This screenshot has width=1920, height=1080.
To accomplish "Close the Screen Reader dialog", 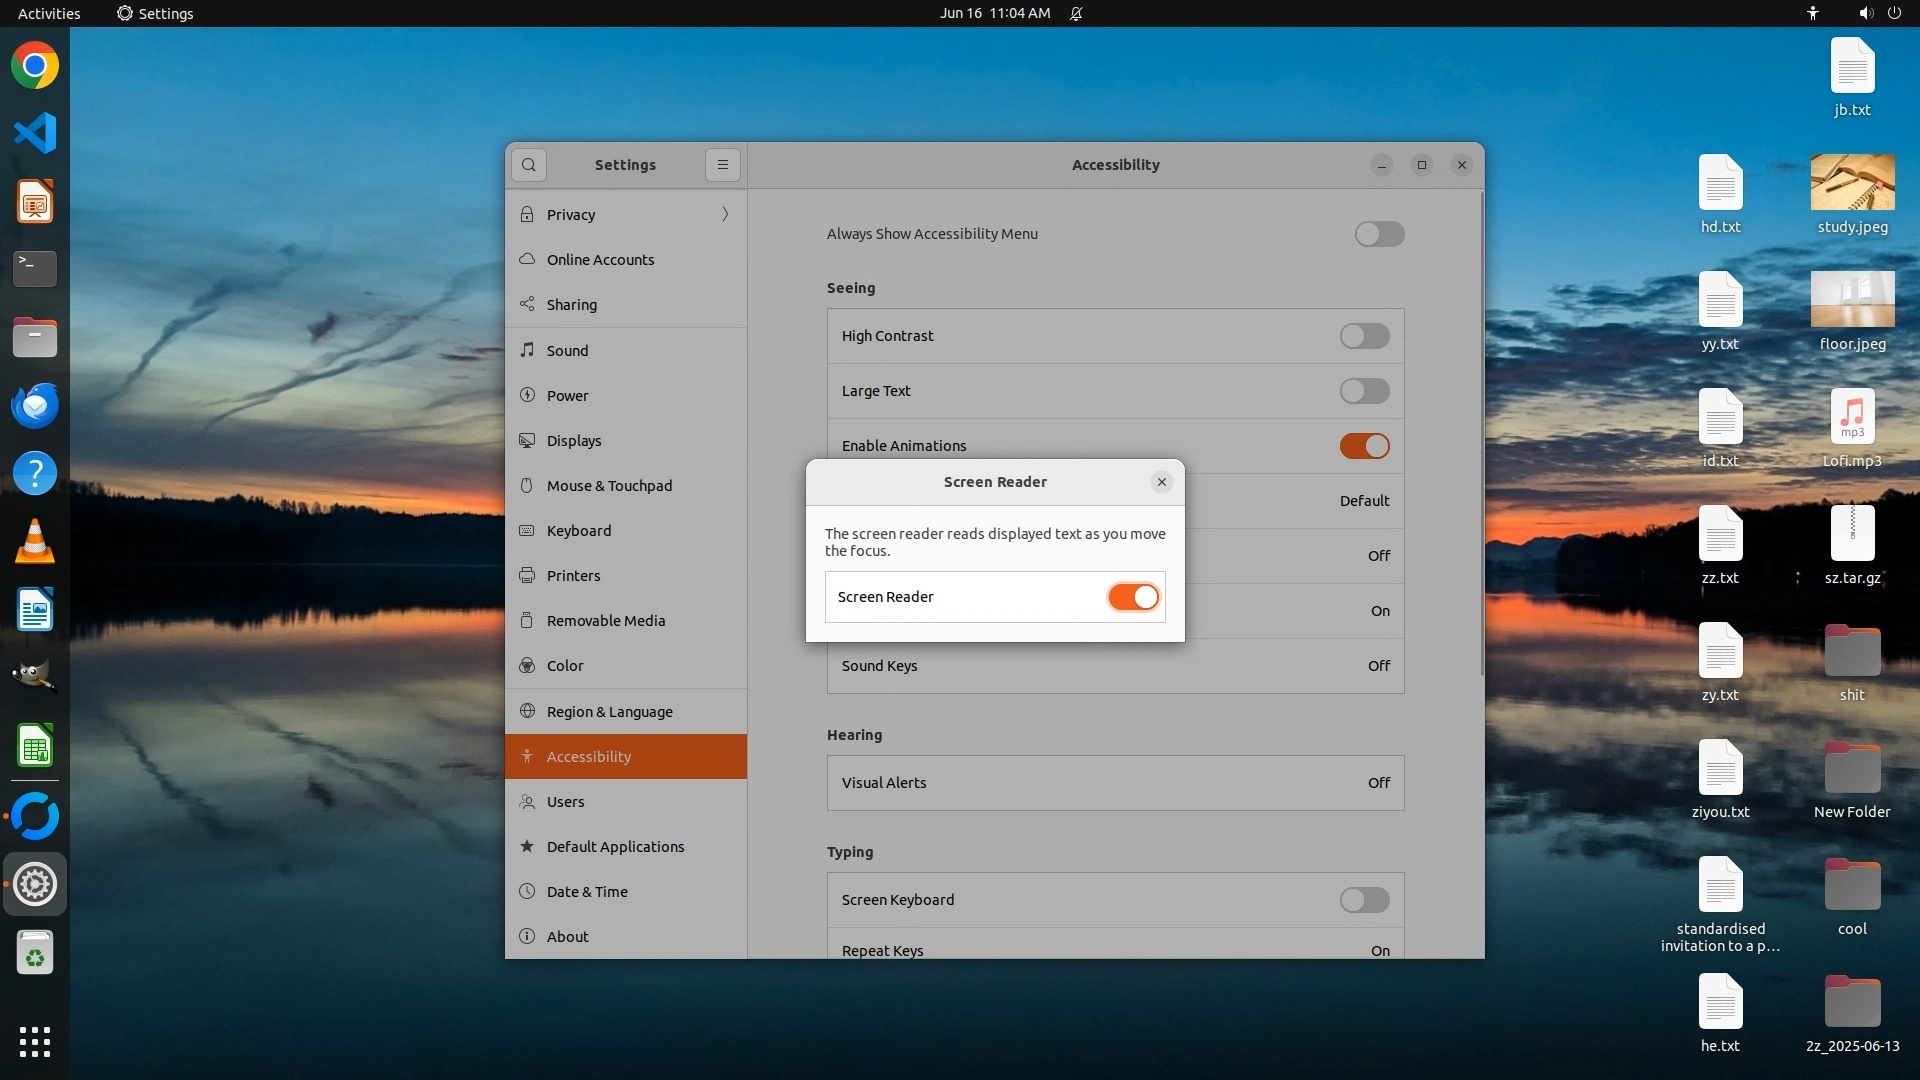I will (1161, 482).
